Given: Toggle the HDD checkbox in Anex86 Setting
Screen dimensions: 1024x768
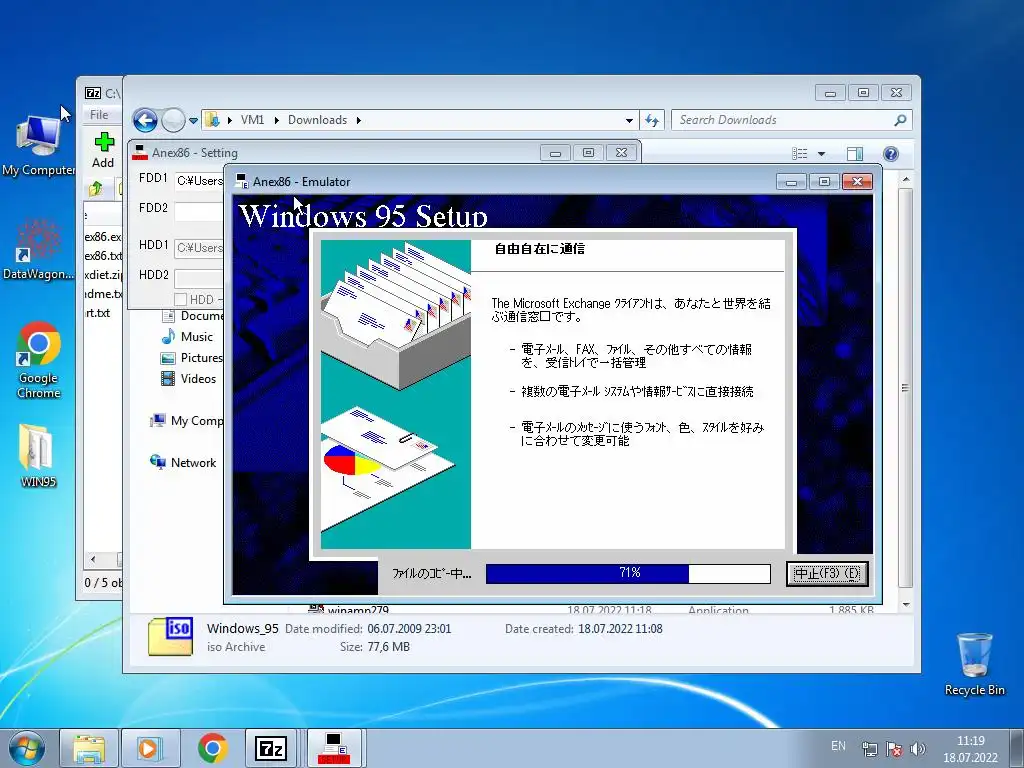Looking at the screenshot, I should pos(181,299).
